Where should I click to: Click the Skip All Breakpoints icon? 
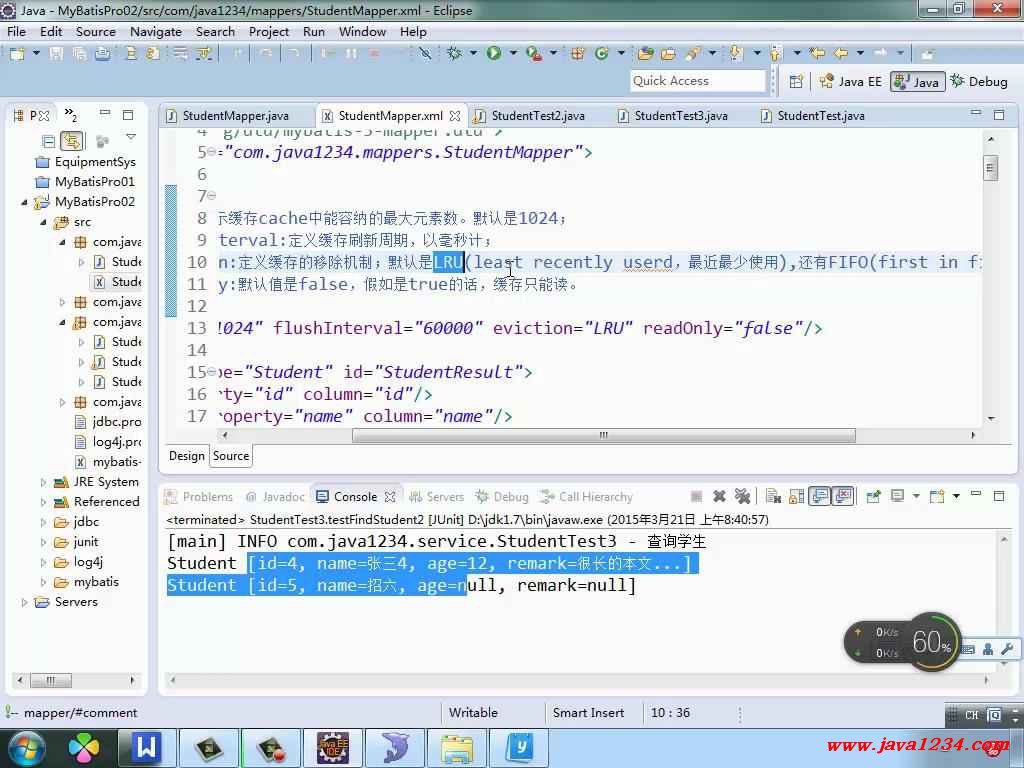point(425,54)
